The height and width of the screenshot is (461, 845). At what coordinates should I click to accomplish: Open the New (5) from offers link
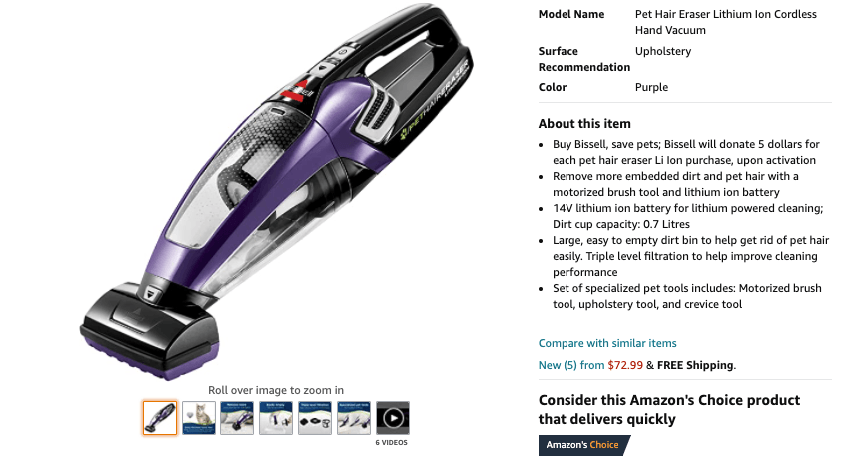click(x=571, y=365)
